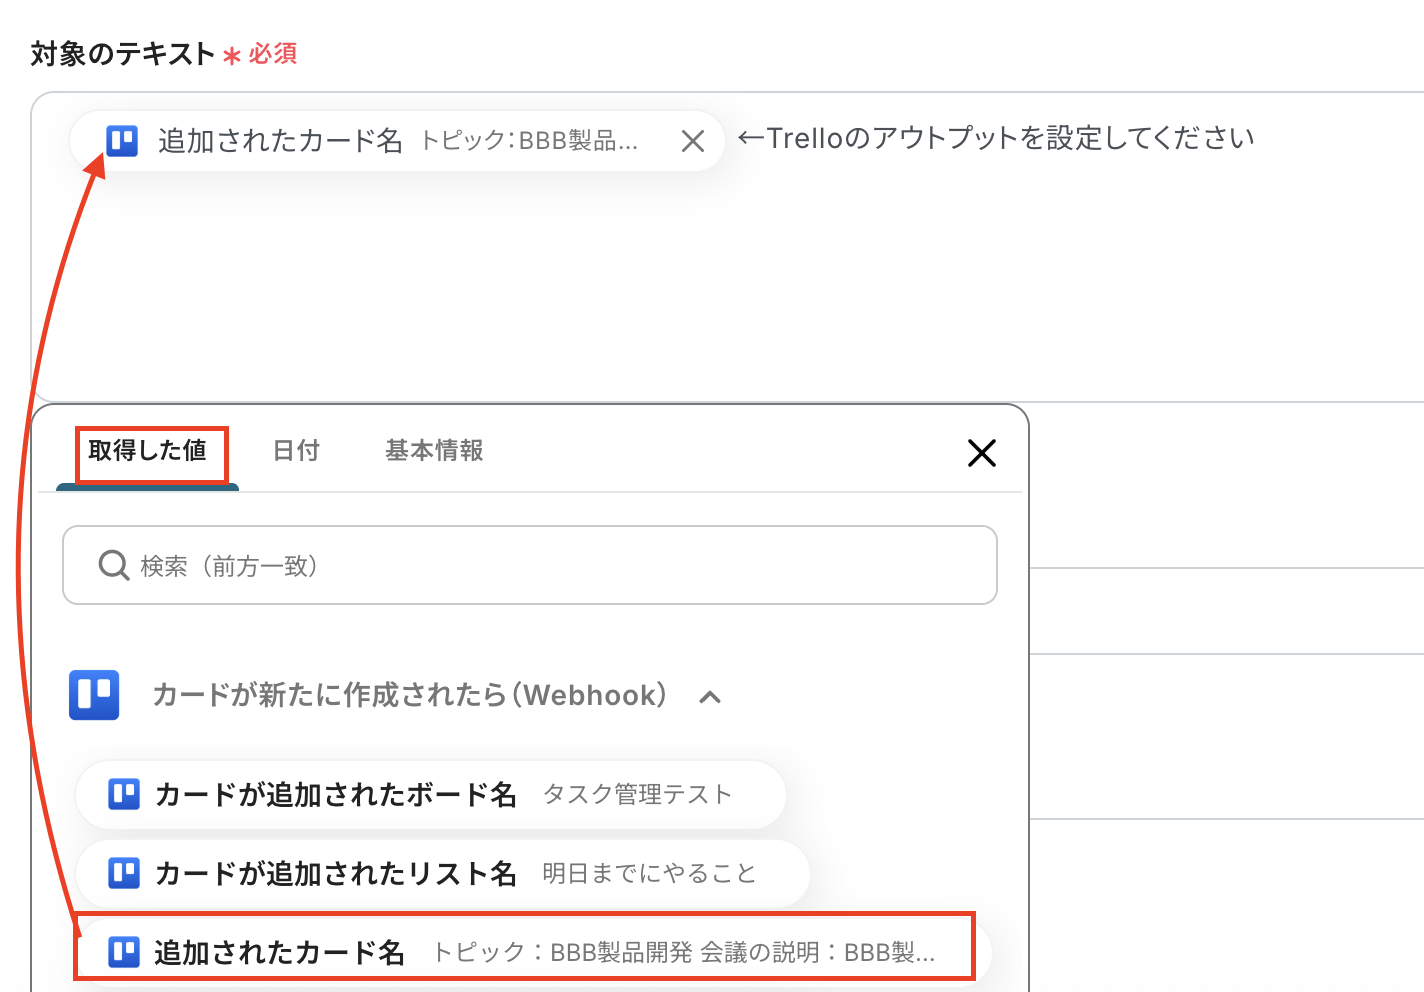
Task: Click the タスク管理テスト sample value
Action: [638, 795]
